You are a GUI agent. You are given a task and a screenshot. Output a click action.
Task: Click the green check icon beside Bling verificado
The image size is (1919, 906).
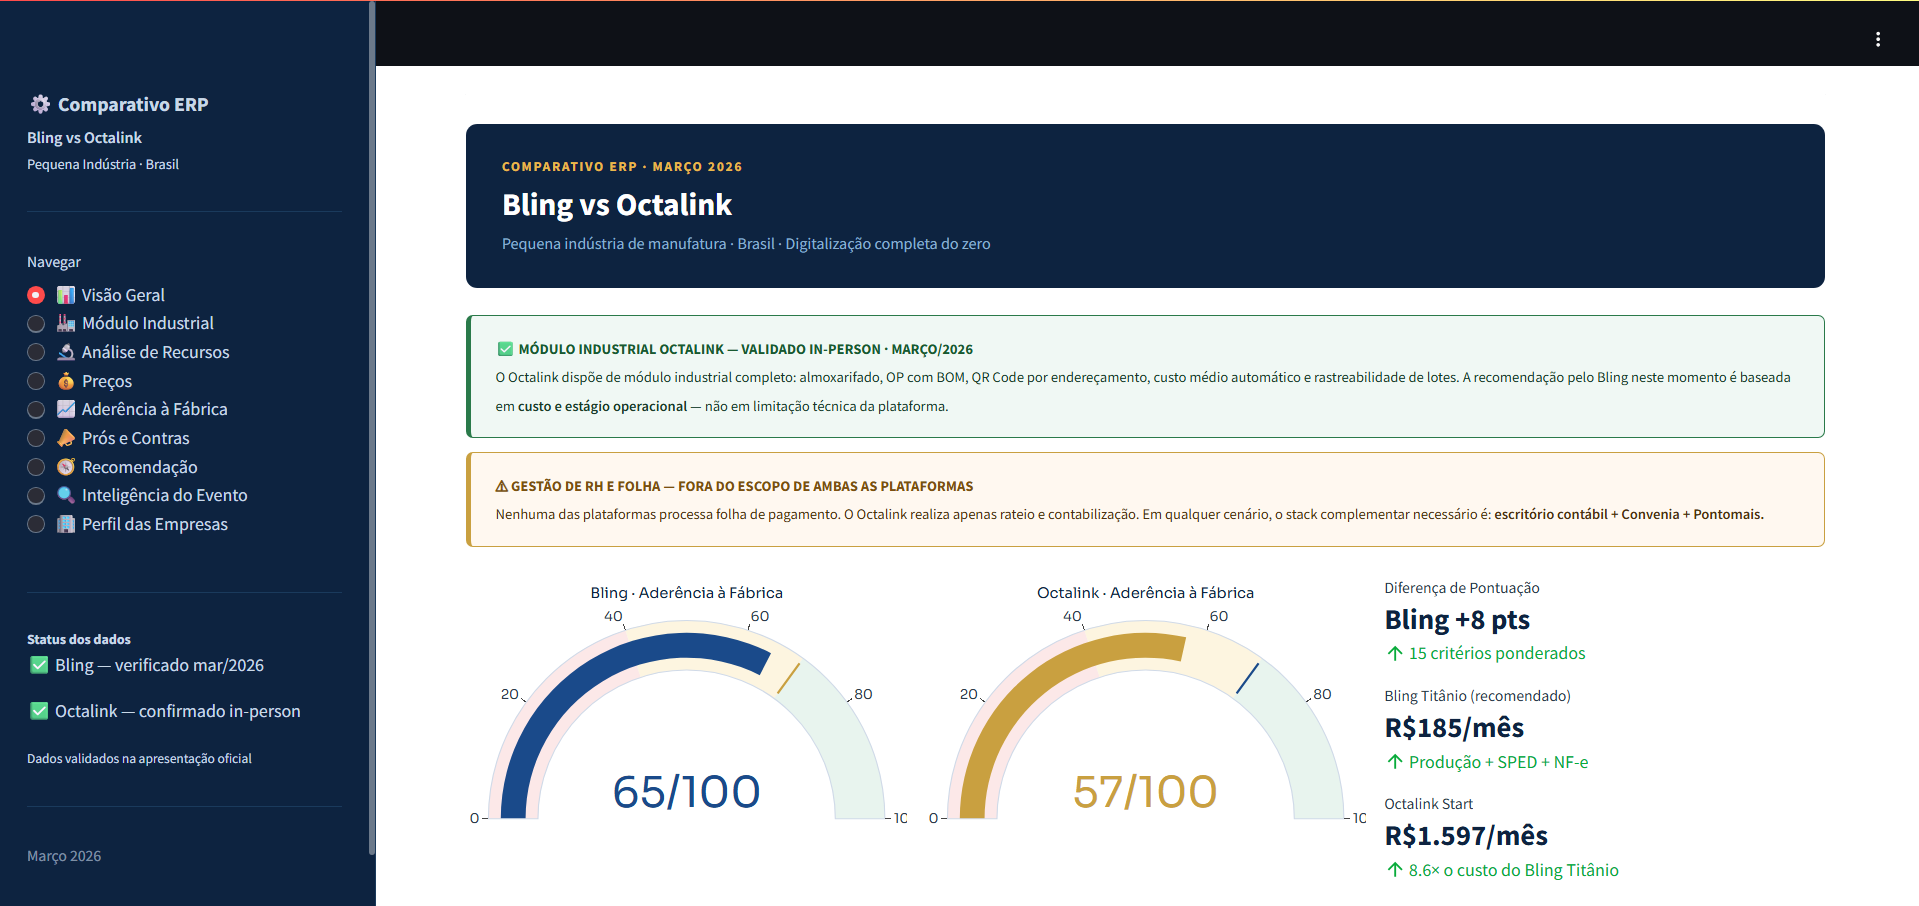[39, 665]
